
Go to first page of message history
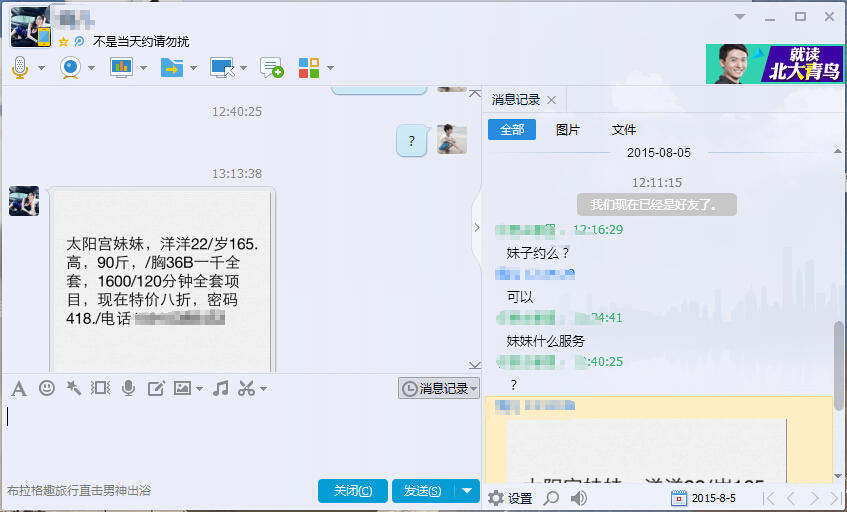(770, 498)
